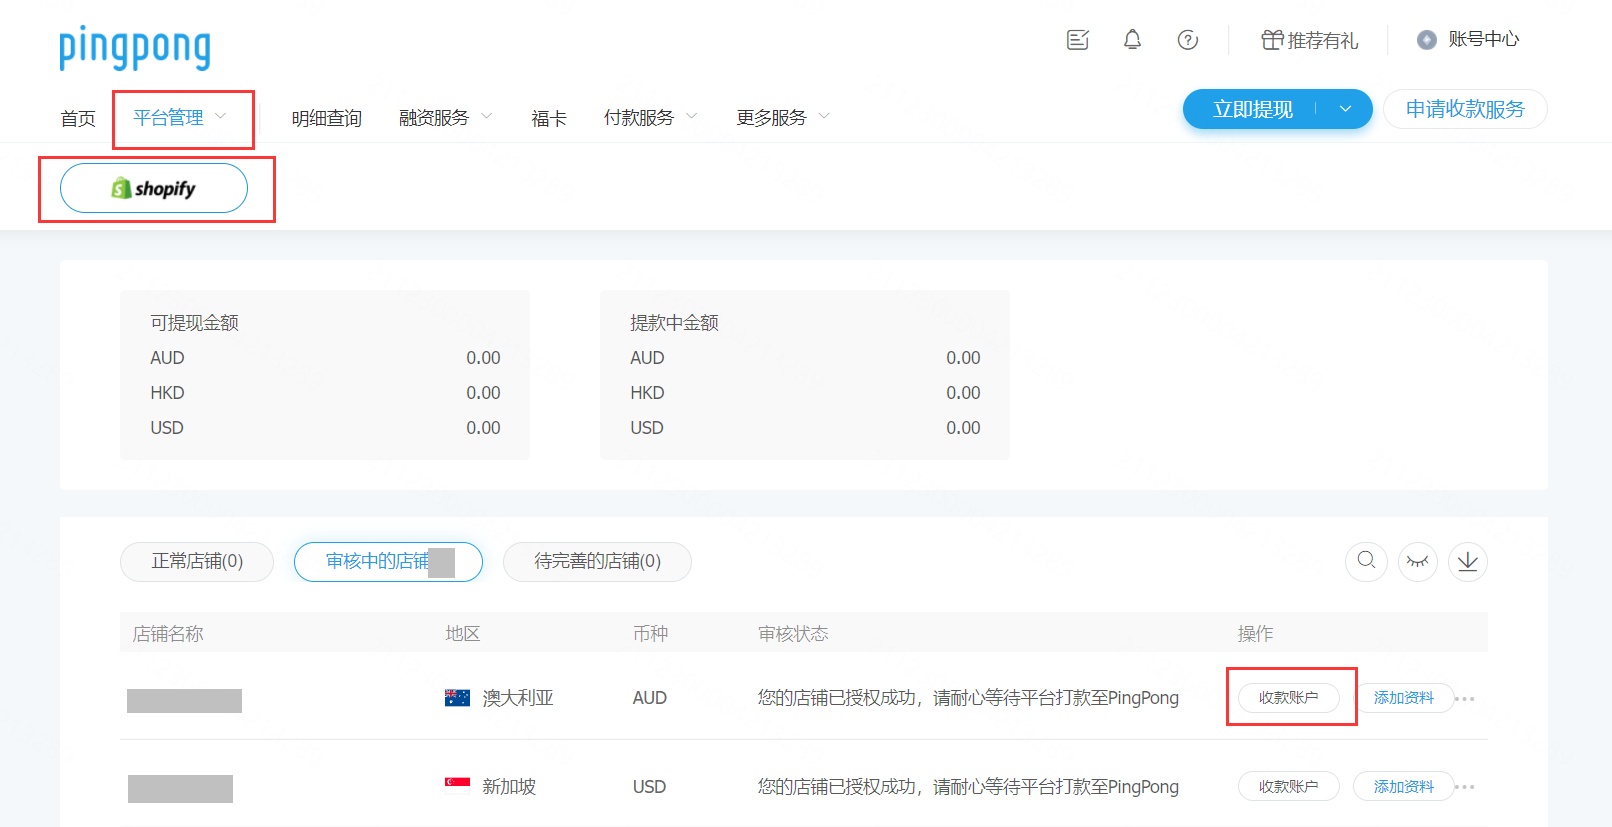The height and width of the screenshot is (827, 1612).
Task: Click the 提款中金额 heading
Action: [674, 323]
